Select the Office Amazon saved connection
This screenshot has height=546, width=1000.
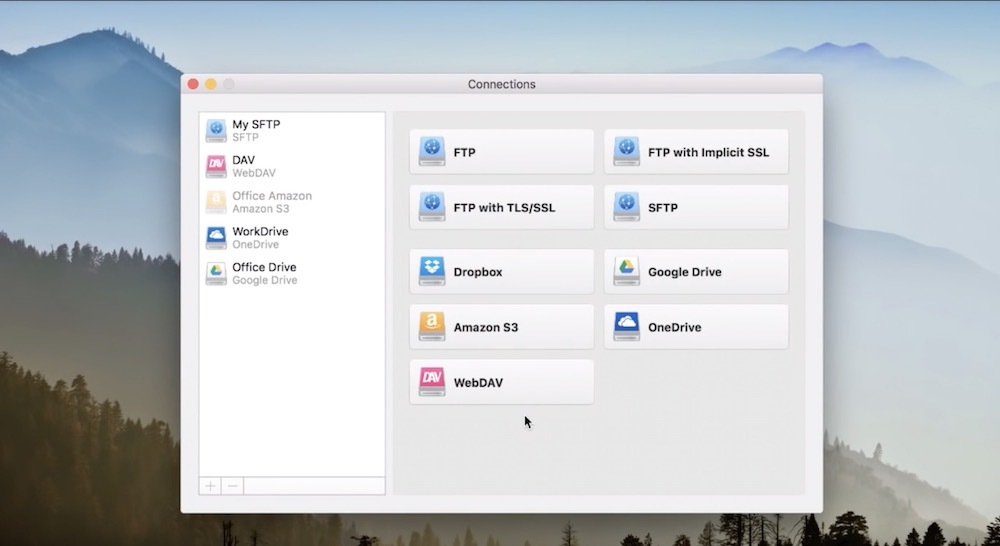coord(271,202)
